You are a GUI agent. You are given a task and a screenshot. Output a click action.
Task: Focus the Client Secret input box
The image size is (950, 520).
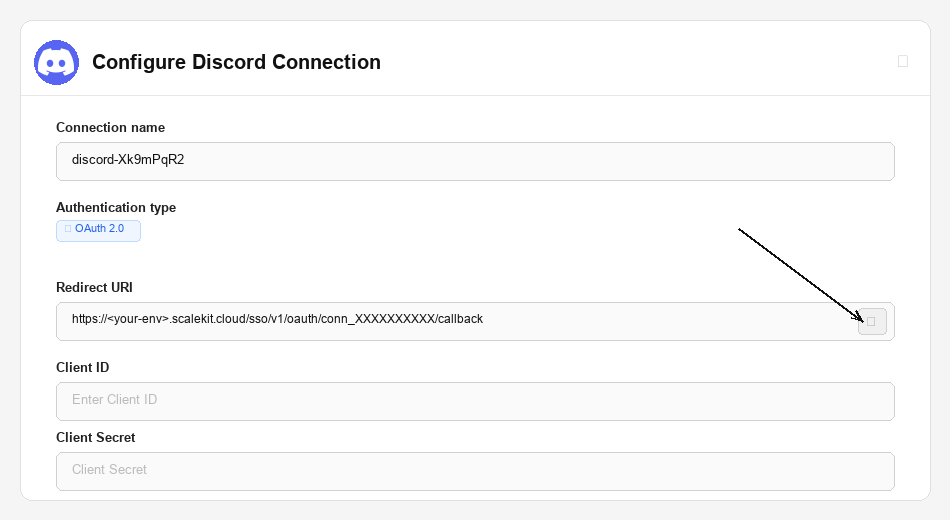tap(475, 471)
